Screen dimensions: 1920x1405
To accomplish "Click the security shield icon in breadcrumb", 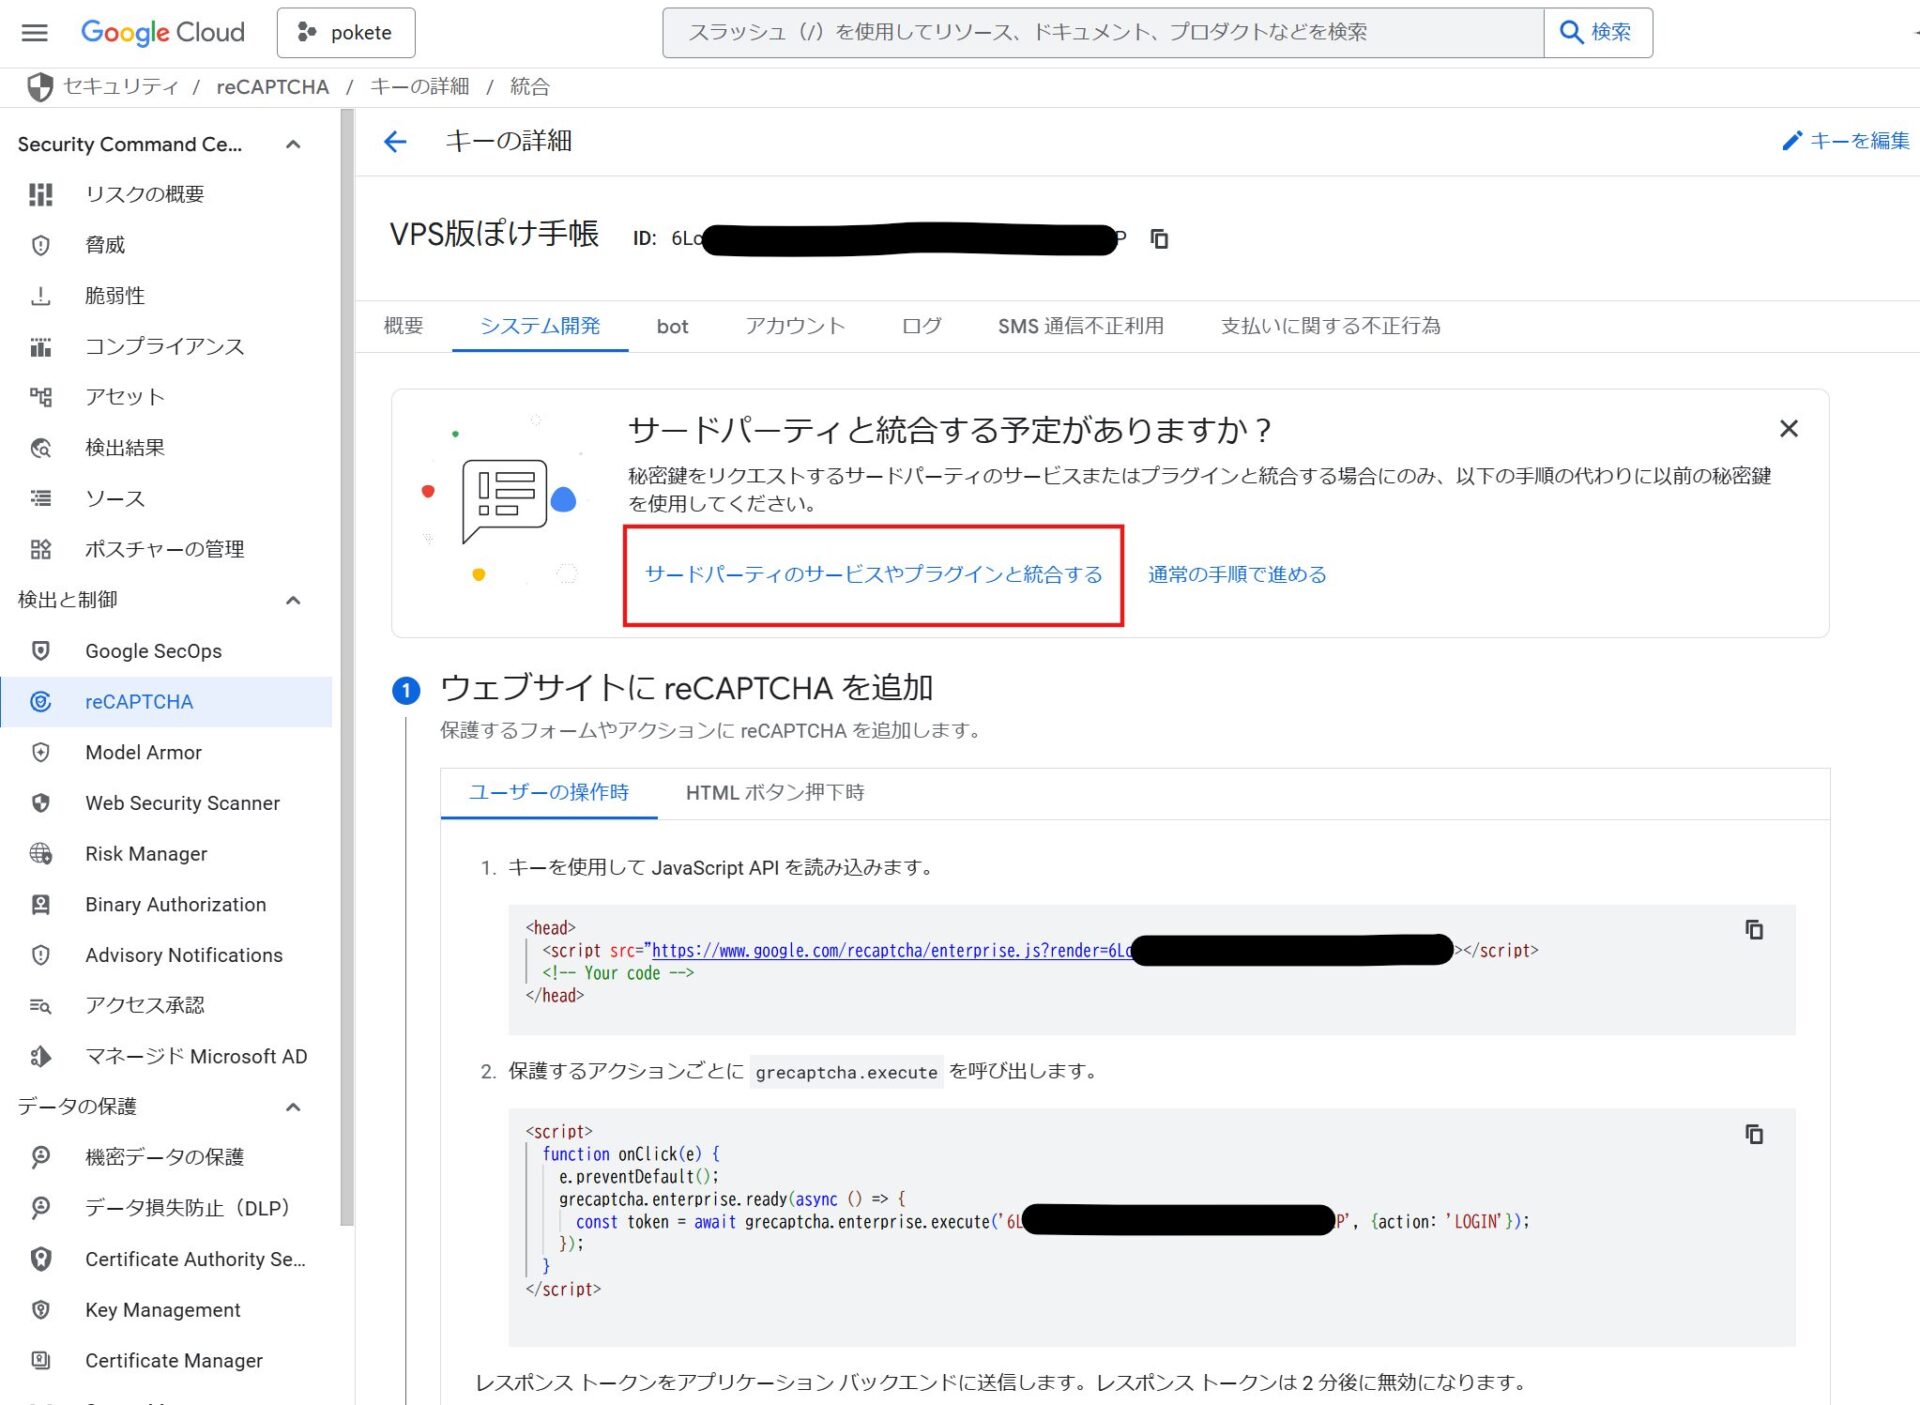I will click(40, 87).
